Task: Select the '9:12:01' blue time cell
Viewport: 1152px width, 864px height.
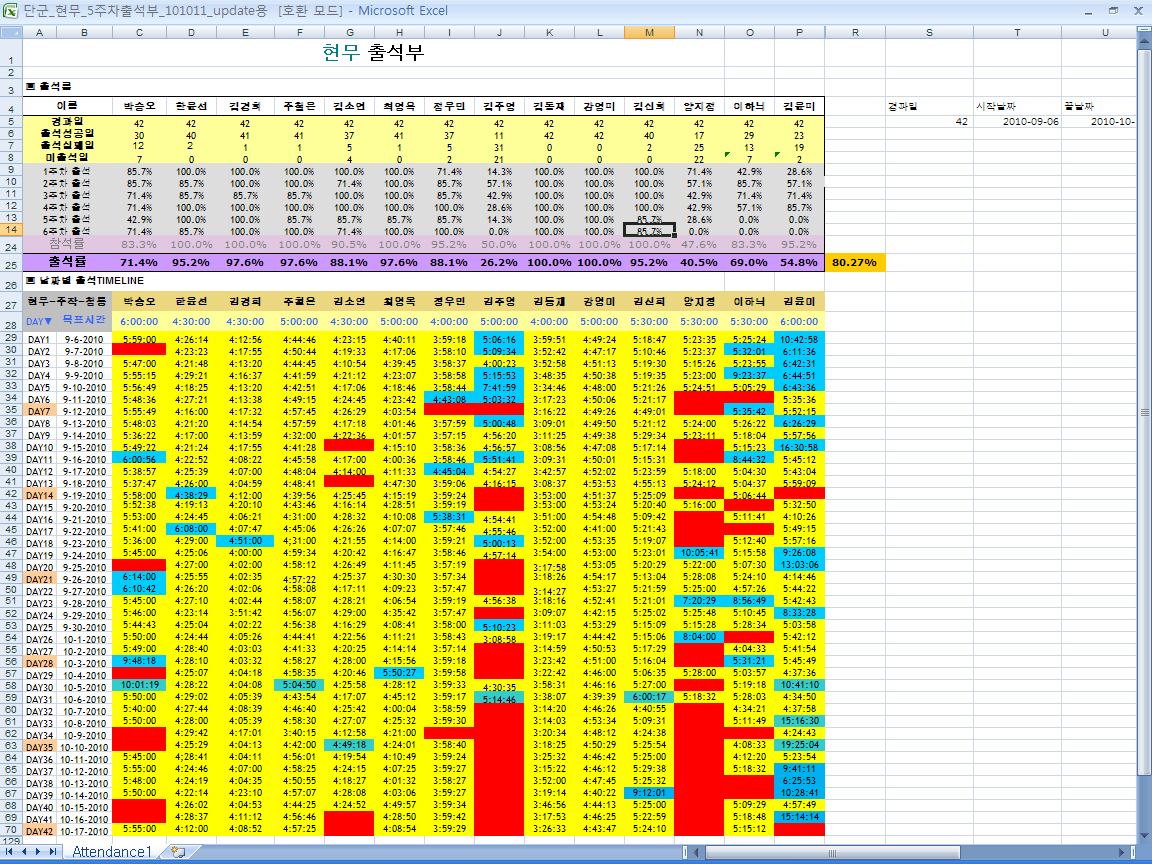Action: click(x=649, y=793)
